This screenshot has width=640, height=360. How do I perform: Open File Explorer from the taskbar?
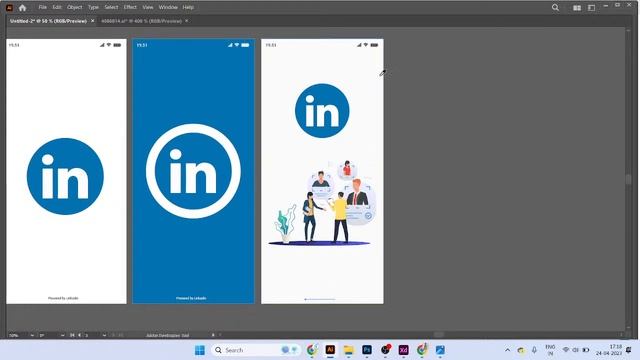(x=349, y=350)
